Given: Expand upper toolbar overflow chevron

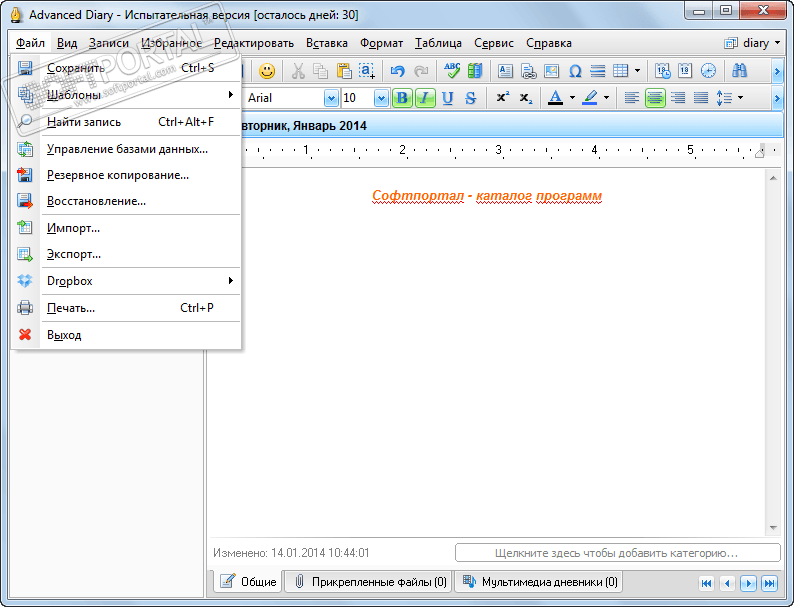Looking at the screenshot, I should 777,71.
